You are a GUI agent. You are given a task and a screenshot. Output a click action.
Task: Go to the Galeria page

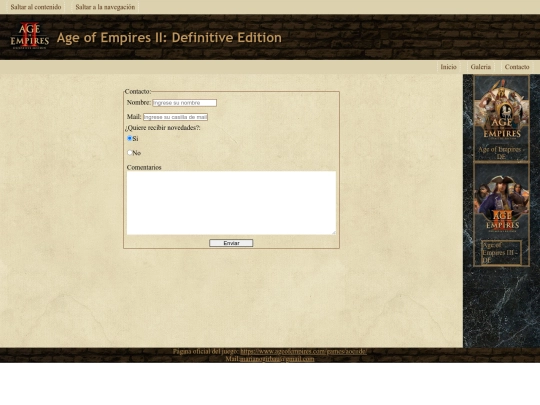[x=480, y=67]
